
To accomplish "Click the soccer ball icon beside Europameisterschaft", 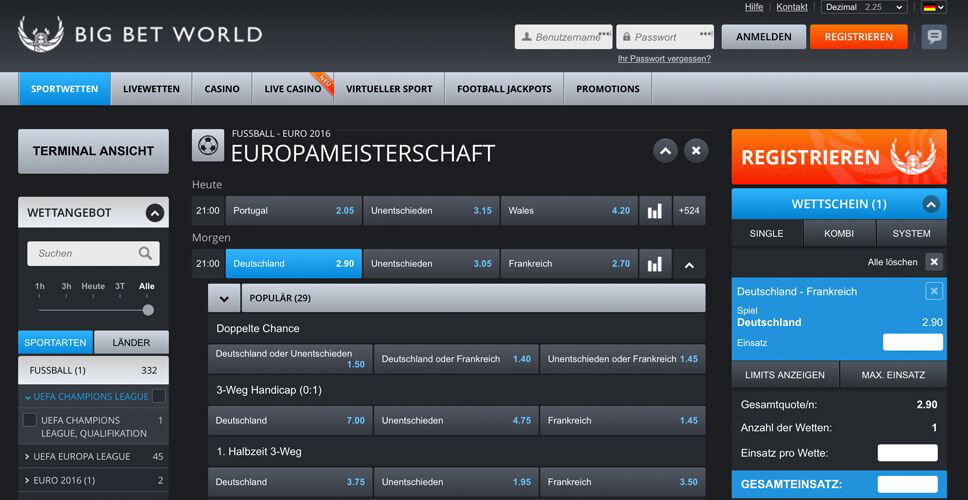I will click(x=208, y=145).
